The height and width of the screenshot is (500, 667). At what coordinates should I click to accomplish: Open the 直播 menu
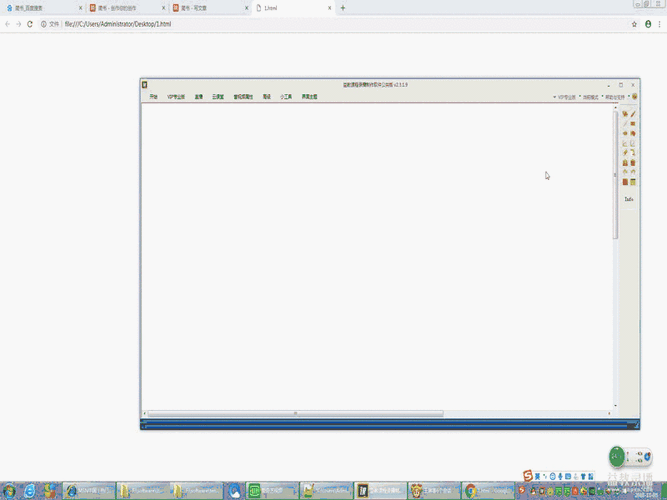pos(199,97)
